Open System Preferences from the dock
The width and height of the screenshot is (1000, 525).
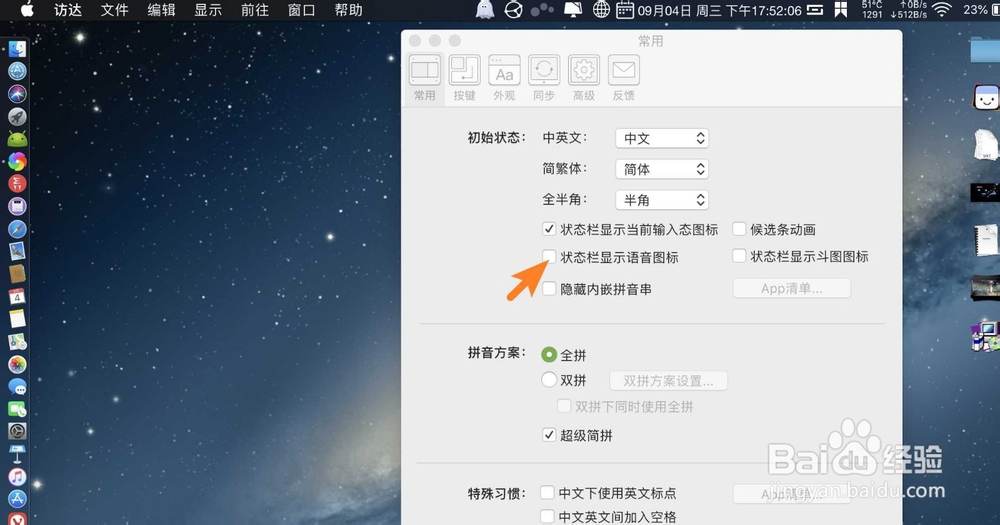[x=17, y=431]
